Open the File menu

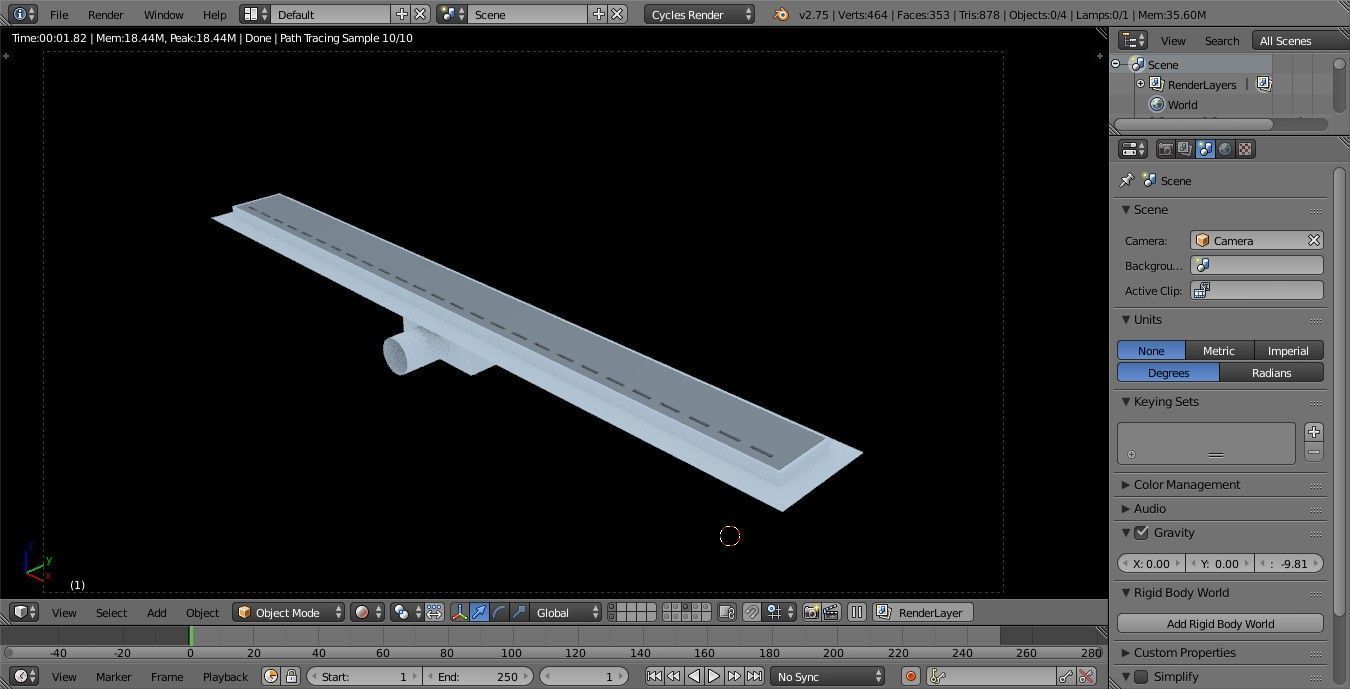59,15
